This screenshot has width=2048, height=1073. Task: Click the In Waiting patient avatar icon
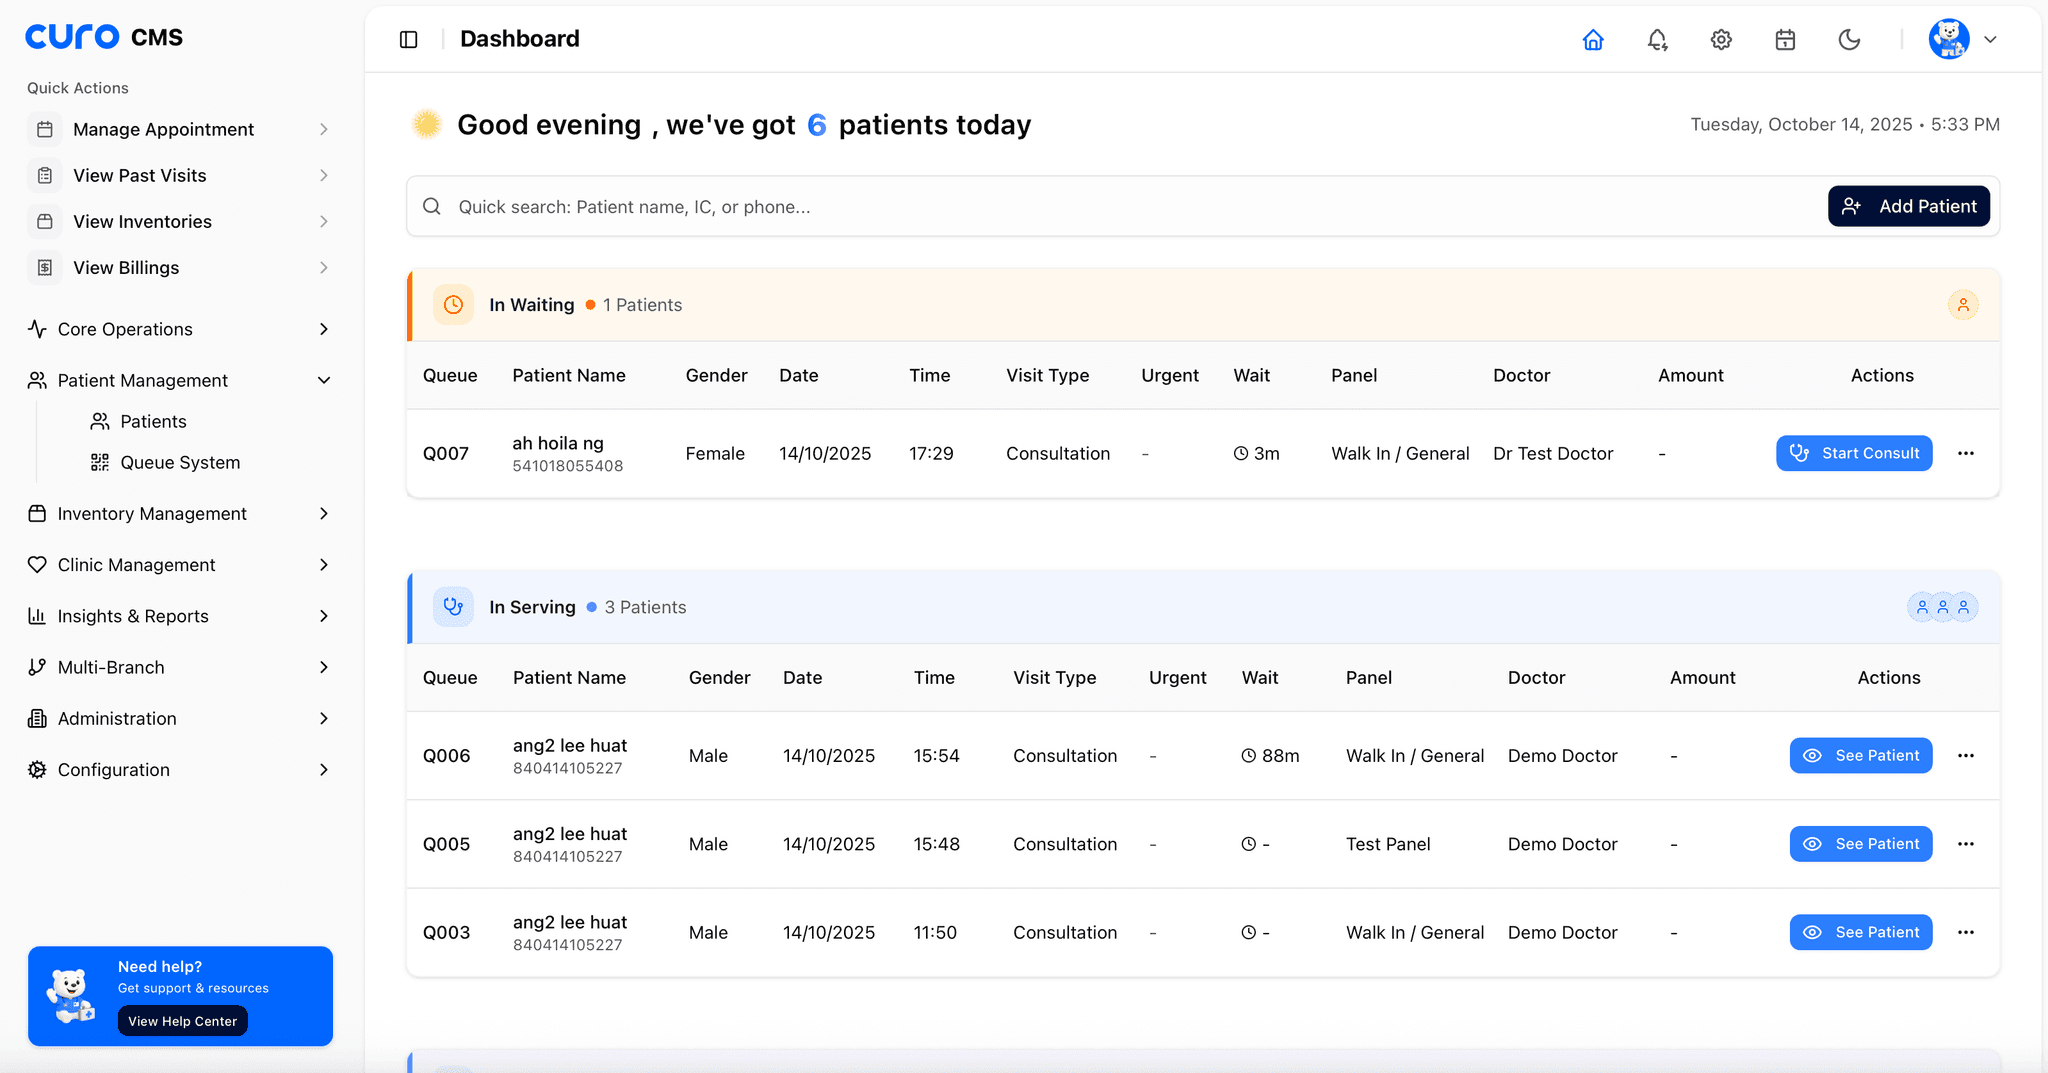click(x=1962, y=305)
